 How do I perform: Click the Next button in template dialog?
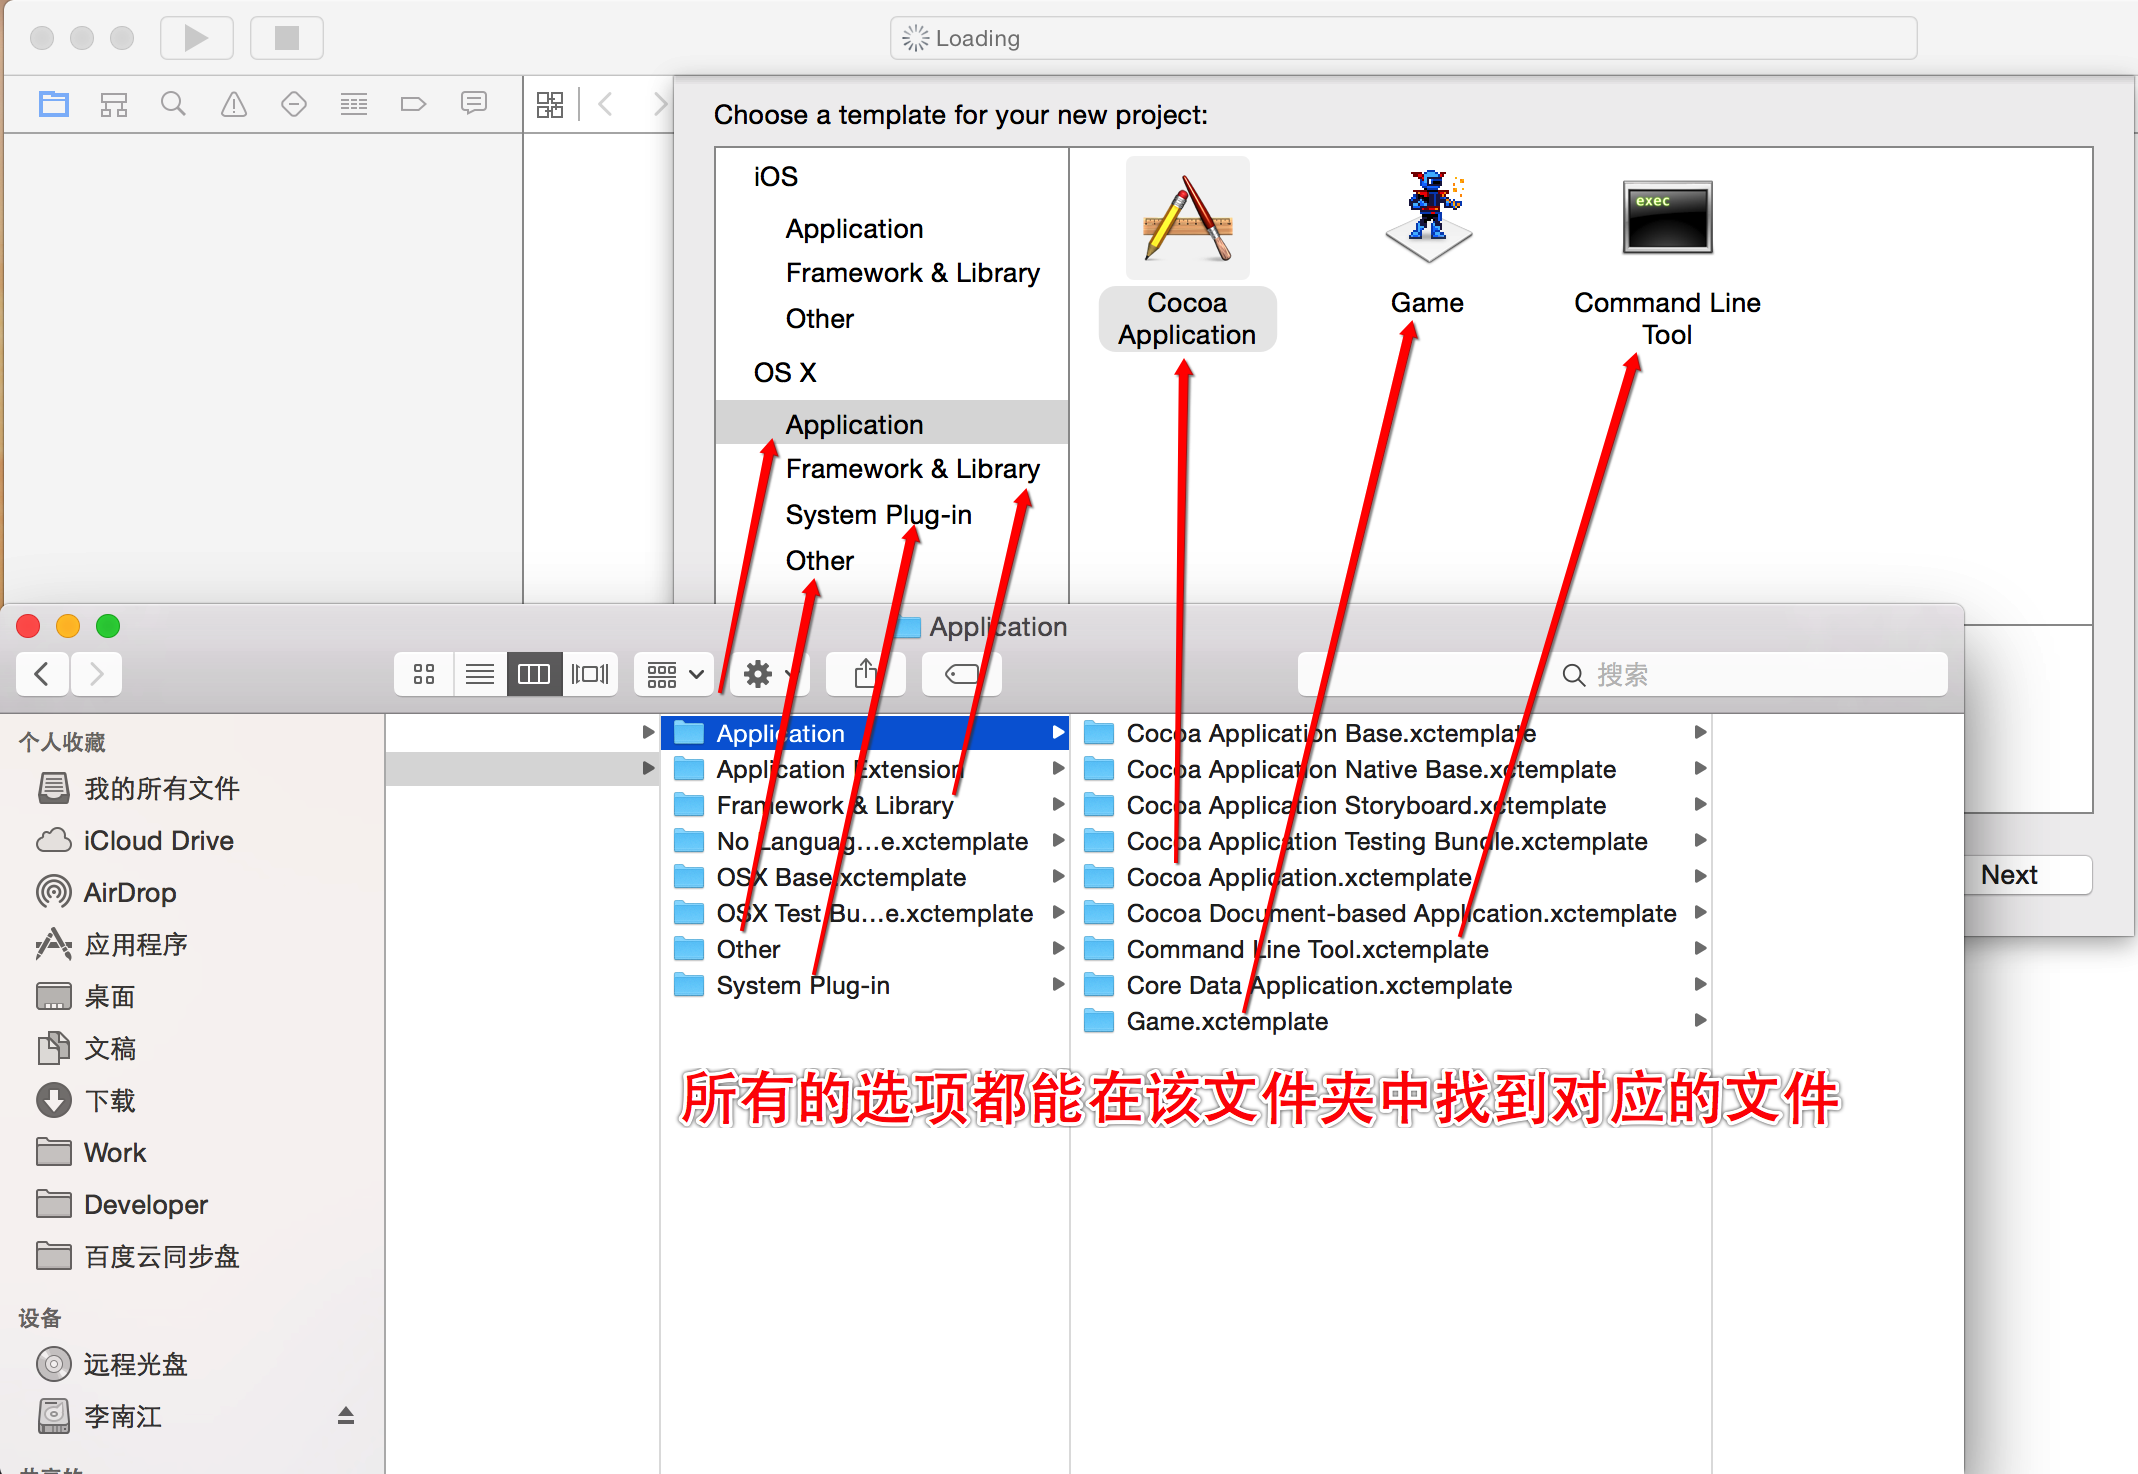(2029, 875)
